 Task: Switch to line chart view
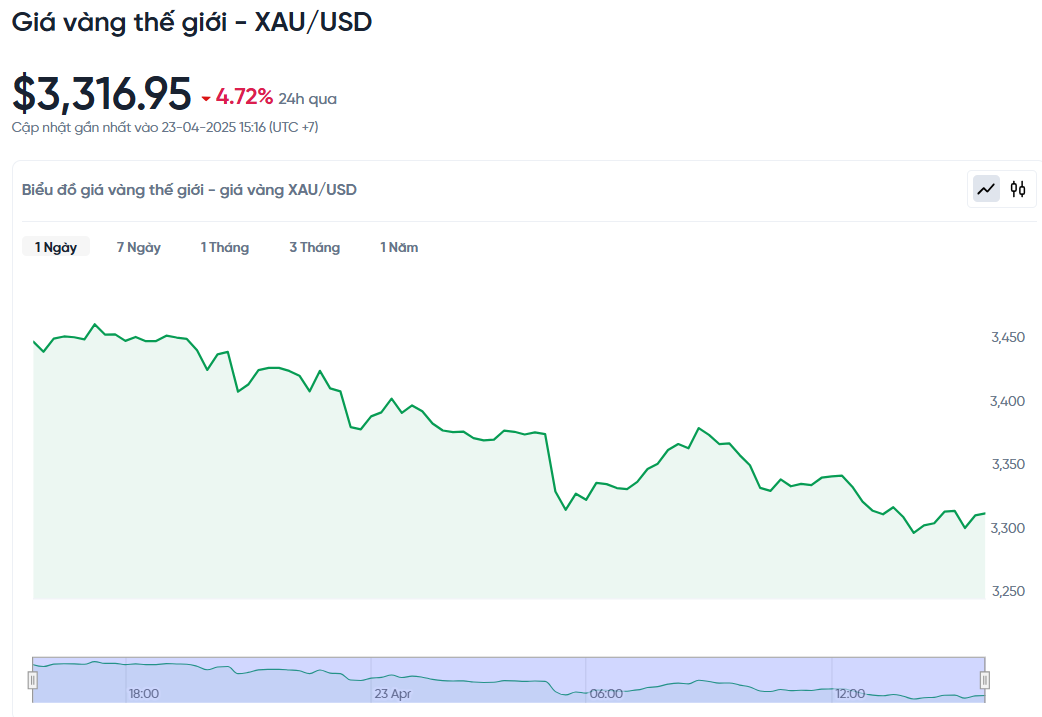[x=987, y=188]
